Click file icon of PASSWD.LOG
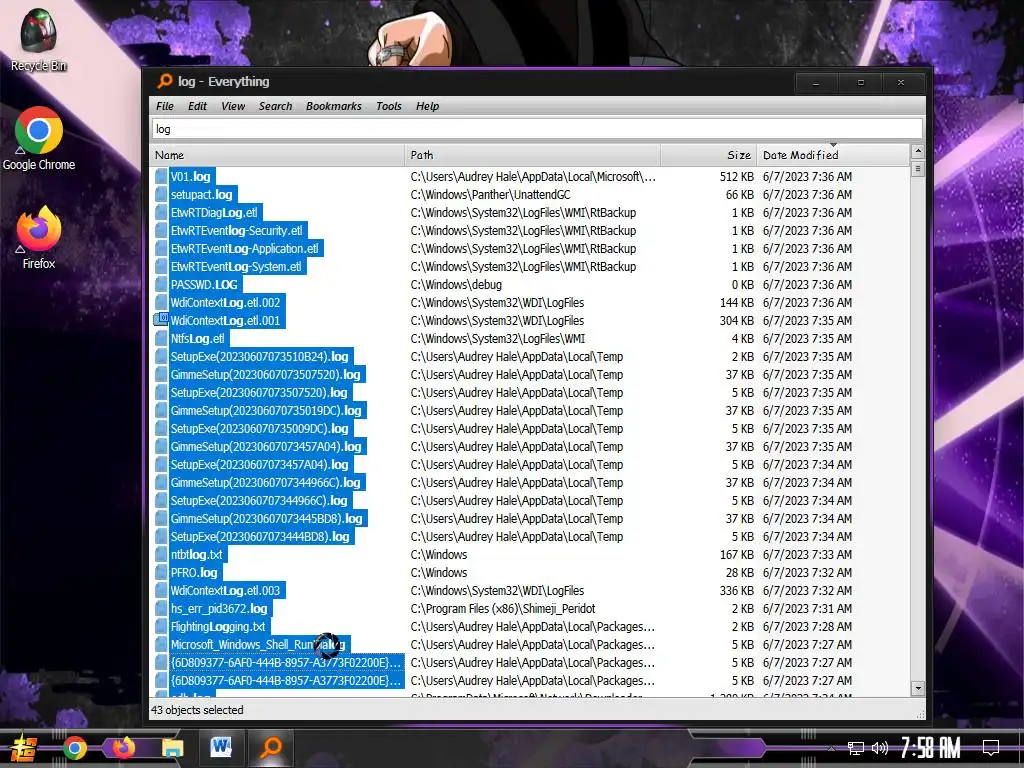The image size is (1024, 768). pos(161,285)
